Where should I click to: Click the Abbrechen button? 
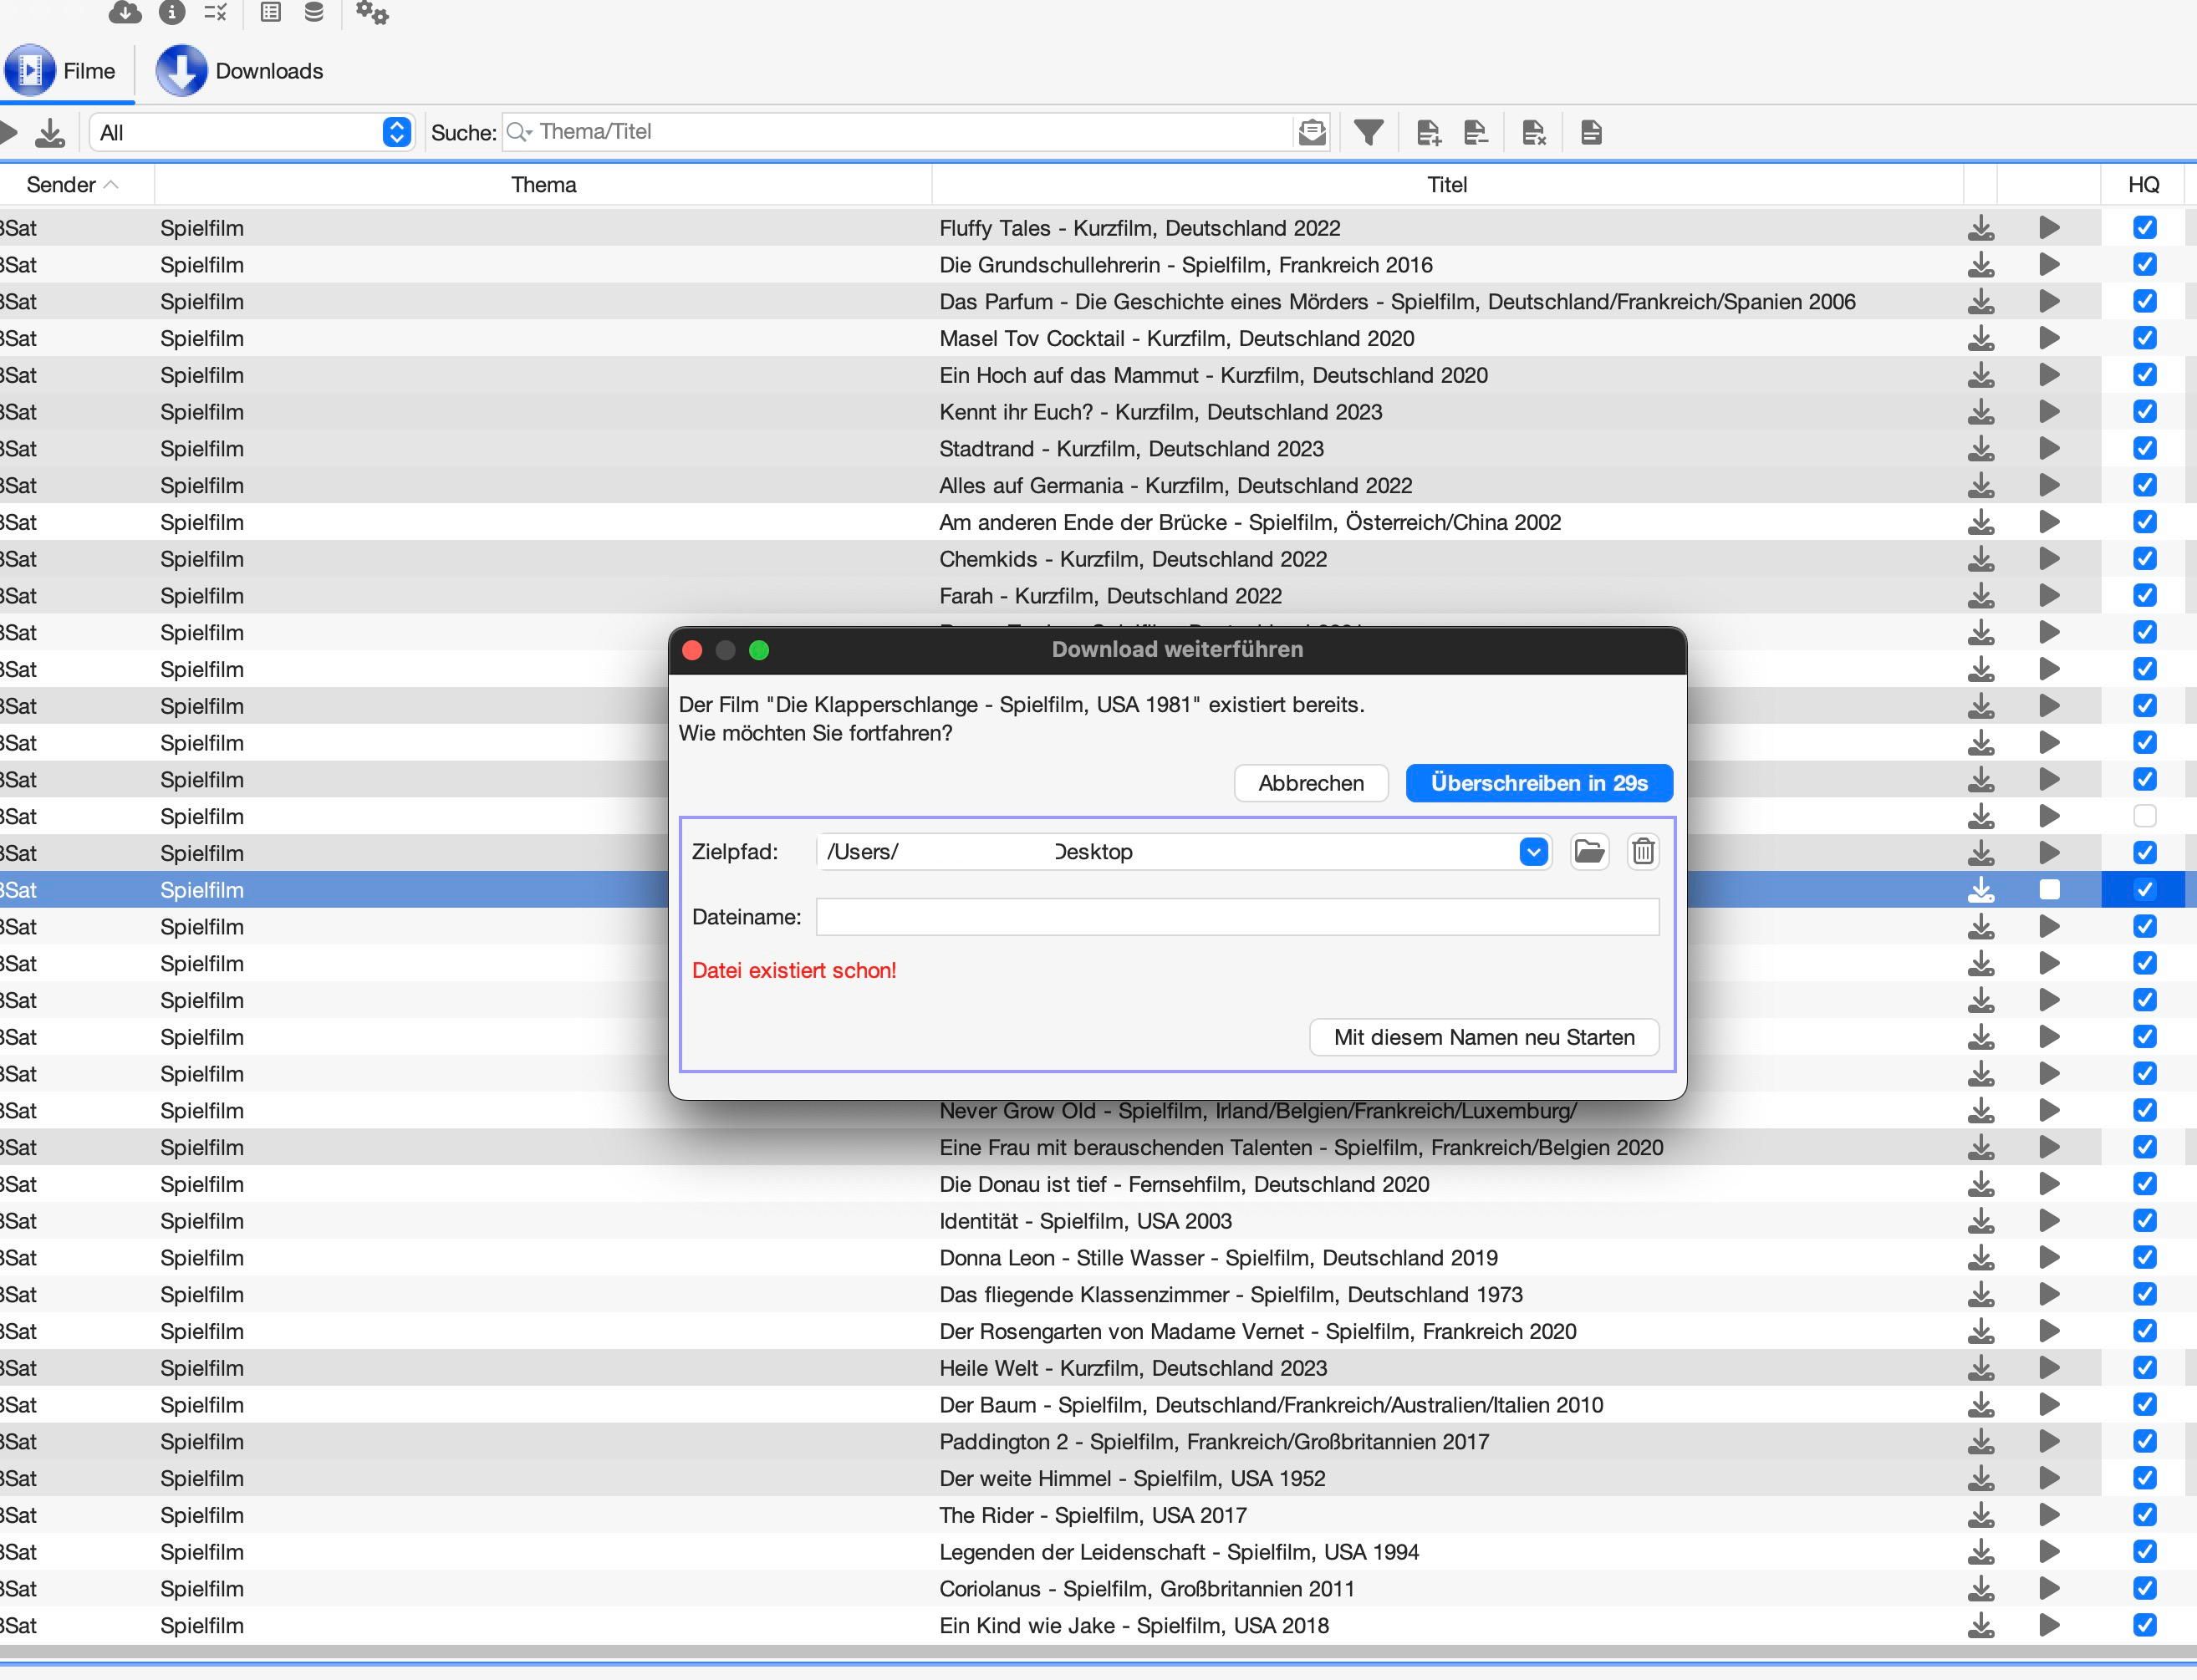point(1310,783)
